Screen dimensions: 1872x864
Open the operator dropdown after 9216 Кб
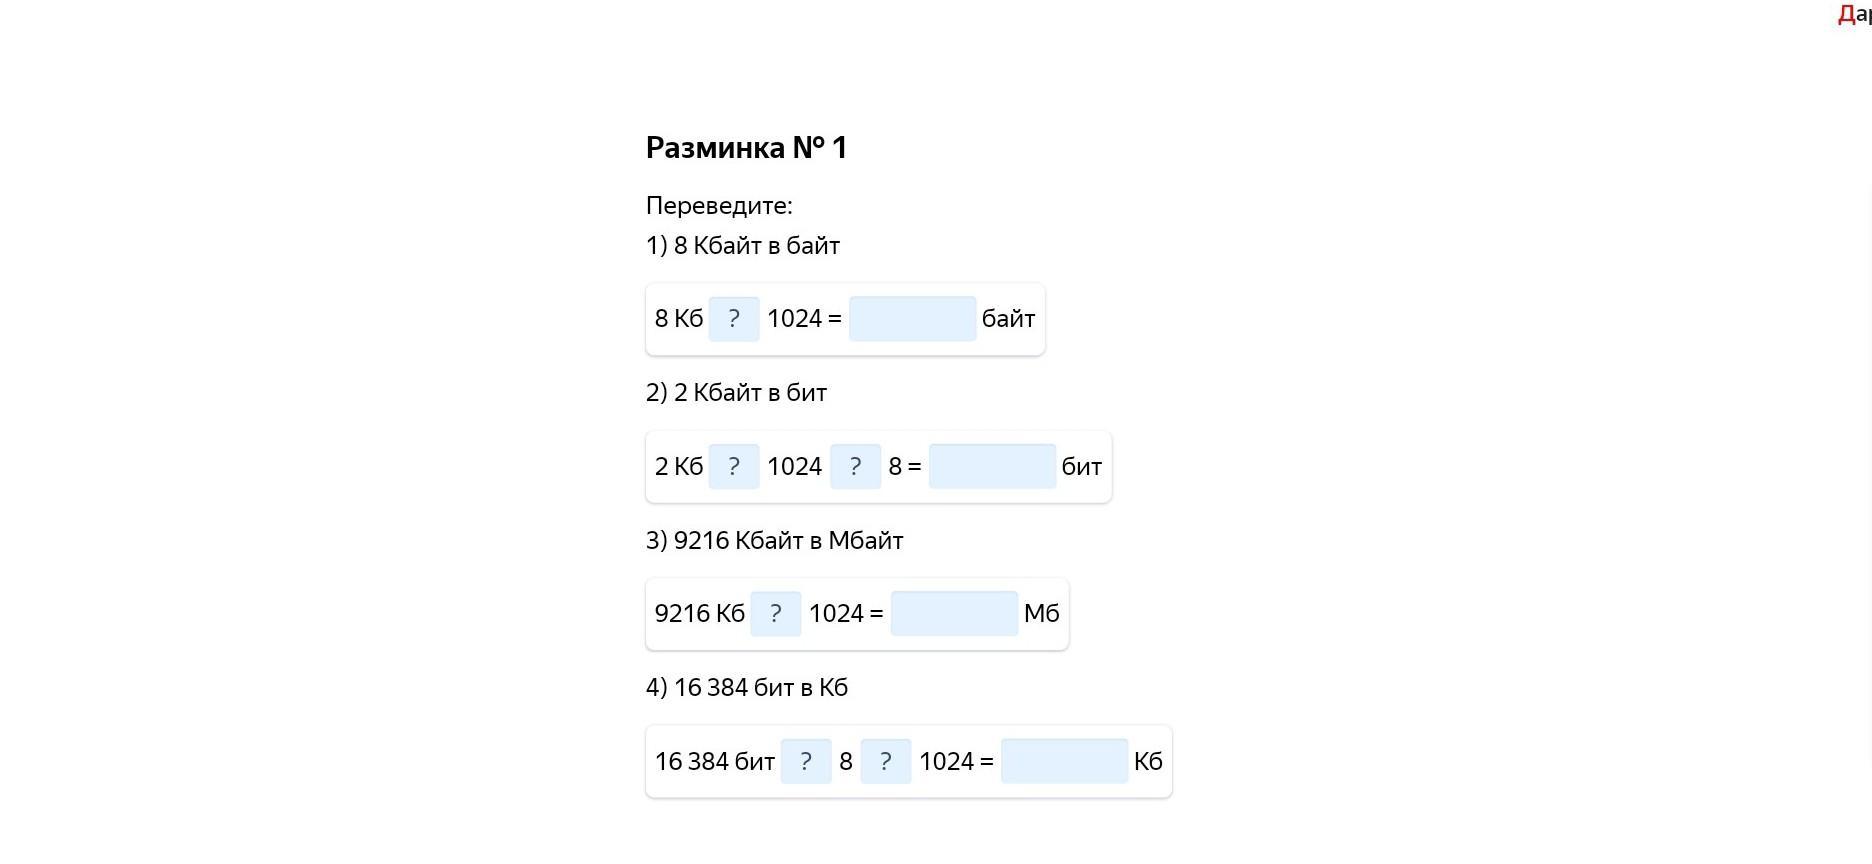(x=776, y=614)
